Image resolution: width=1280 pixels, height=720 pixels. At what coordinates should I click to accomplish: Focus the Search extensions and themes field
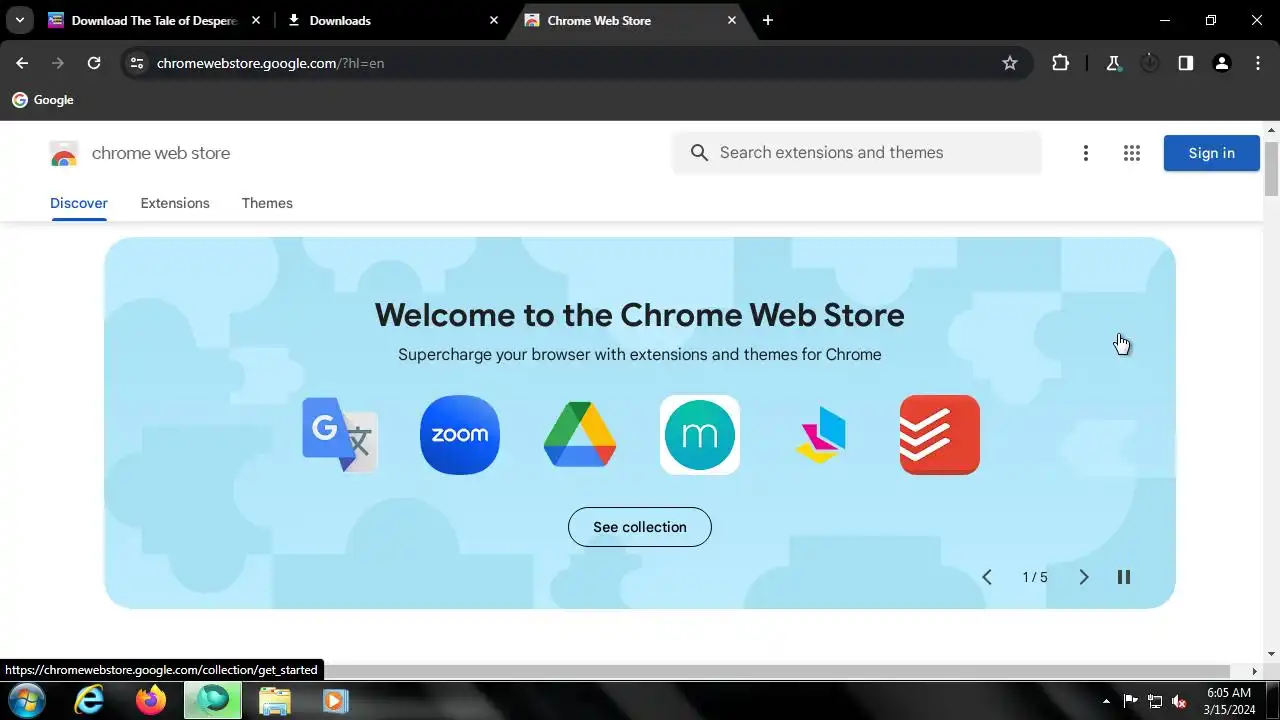click(857, 153)
